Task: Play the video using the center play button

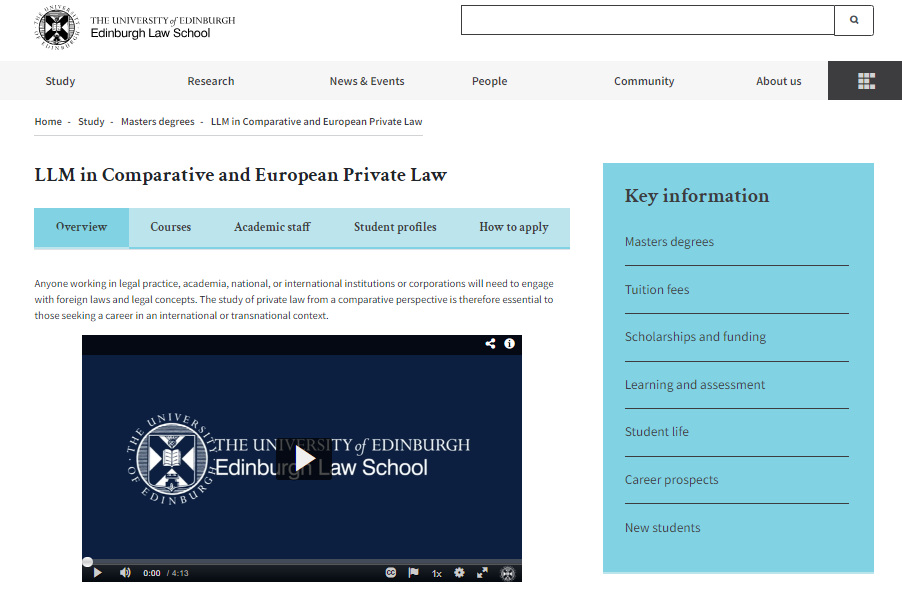Action: [303, 458]
